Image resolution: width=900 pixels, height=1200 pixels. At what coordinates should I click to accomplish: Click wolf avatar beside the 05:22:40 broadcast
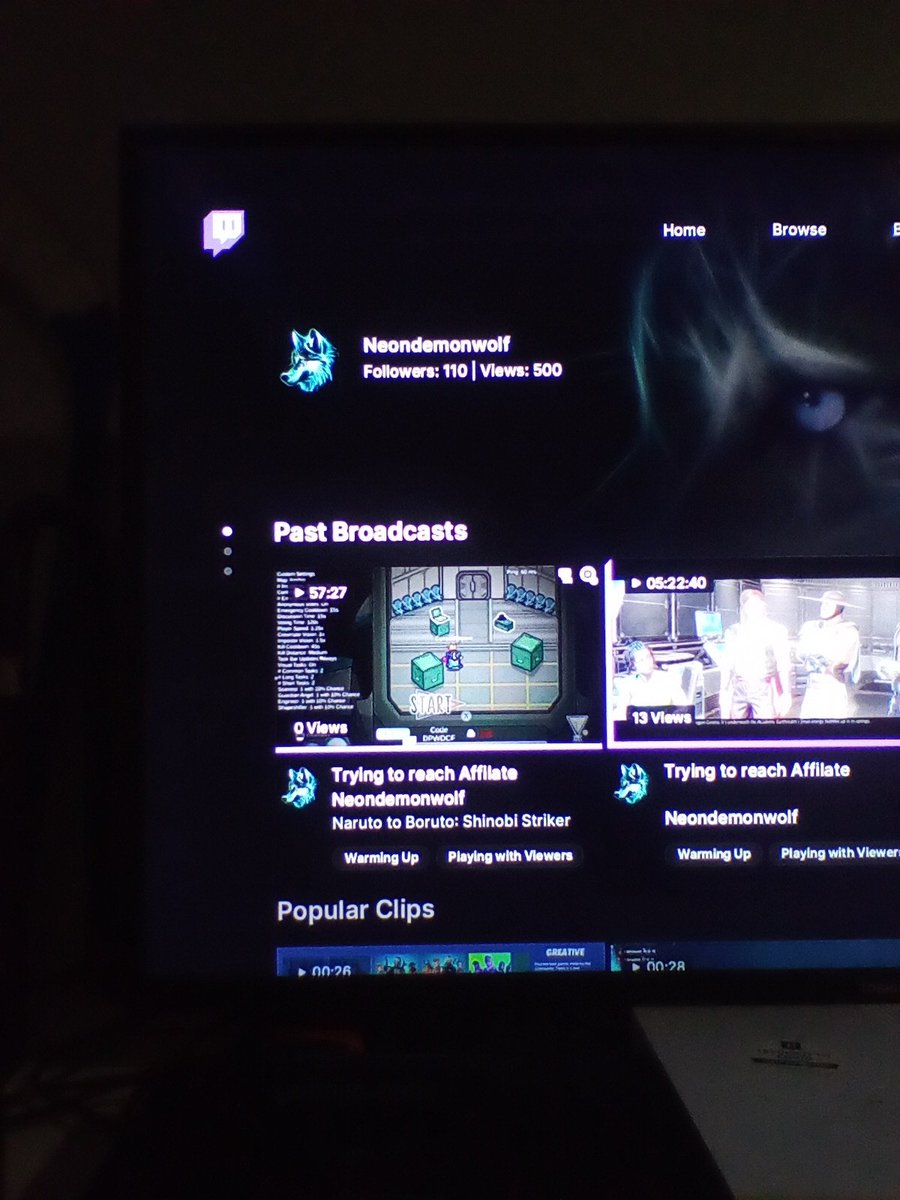(x=631, y=784)
